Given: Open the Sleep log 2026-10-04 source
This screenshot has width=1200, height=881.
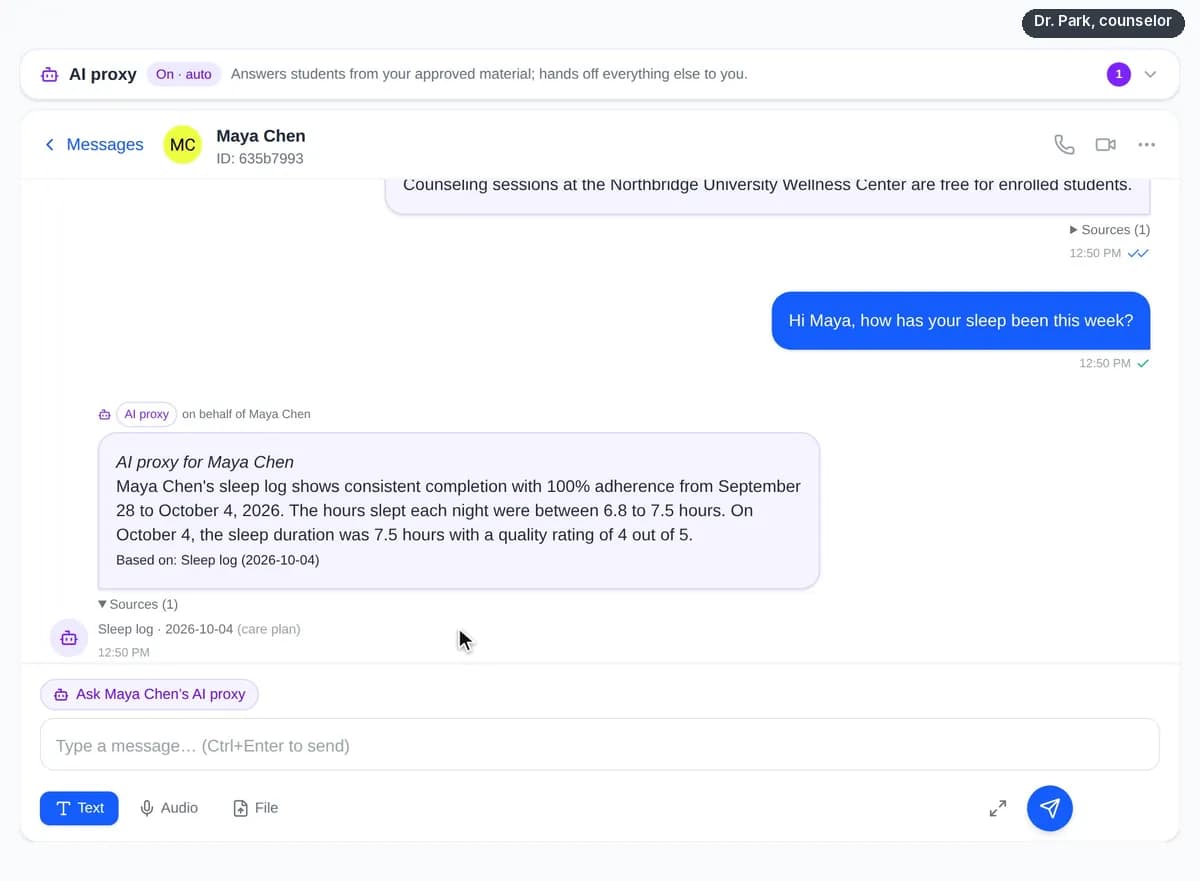Looking at the screenshot, I should (x=199, y=629).
